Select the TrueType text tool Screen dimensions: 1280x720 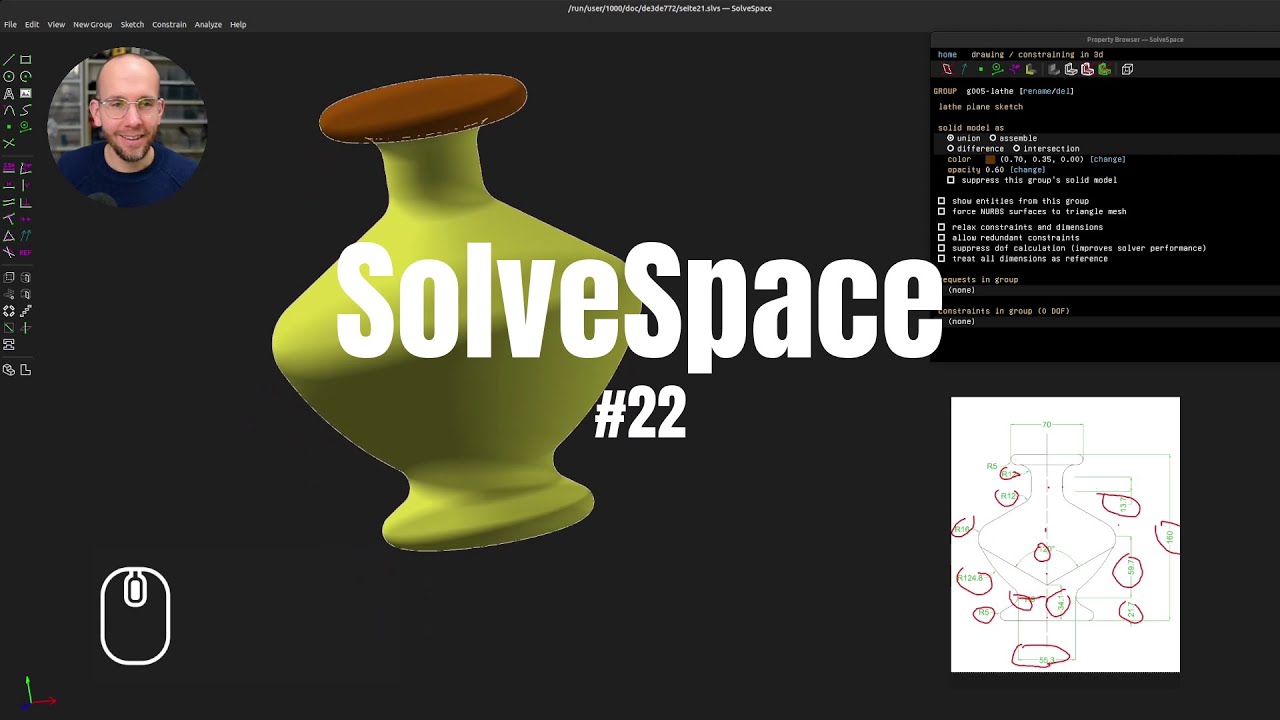(x=9, y=93)
